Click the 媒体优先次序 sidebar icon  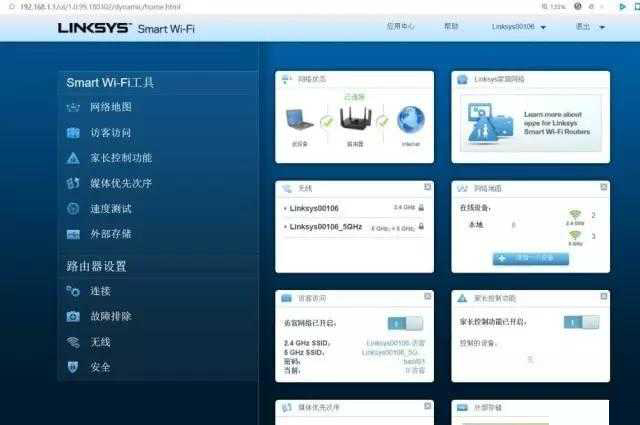(x=73, y=183)
